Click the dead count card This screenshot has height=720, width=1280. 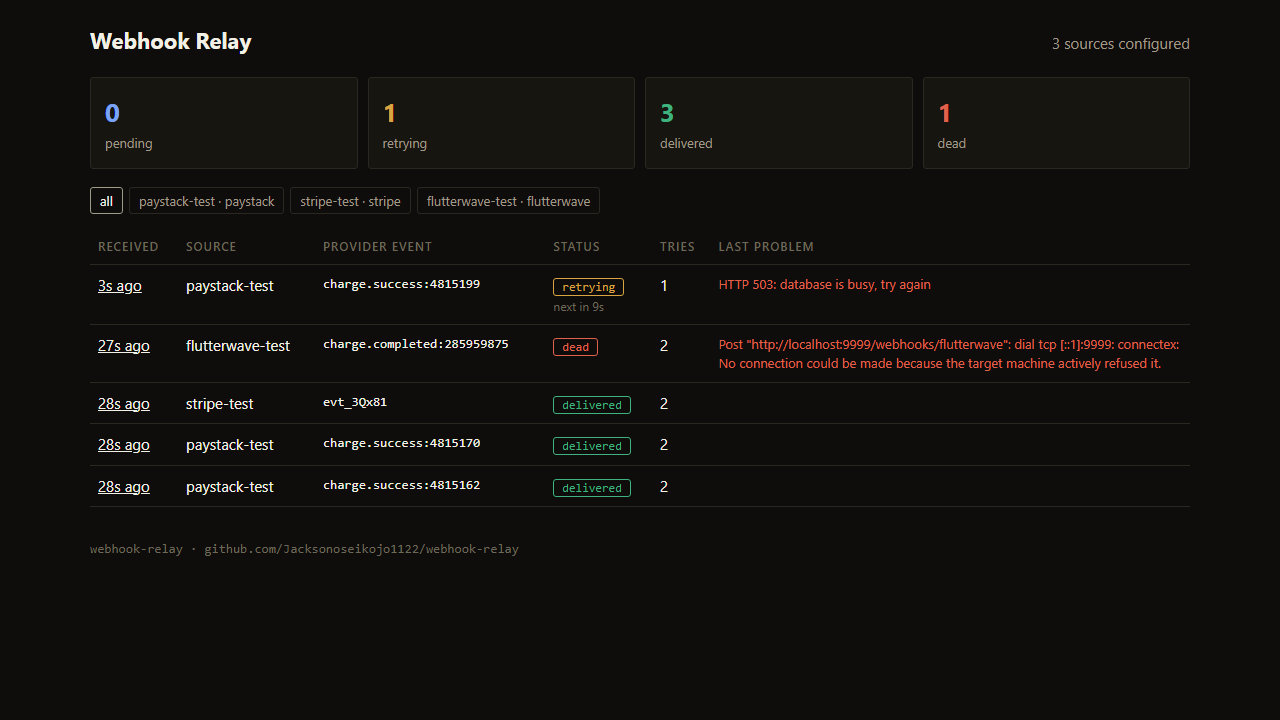1056,123
